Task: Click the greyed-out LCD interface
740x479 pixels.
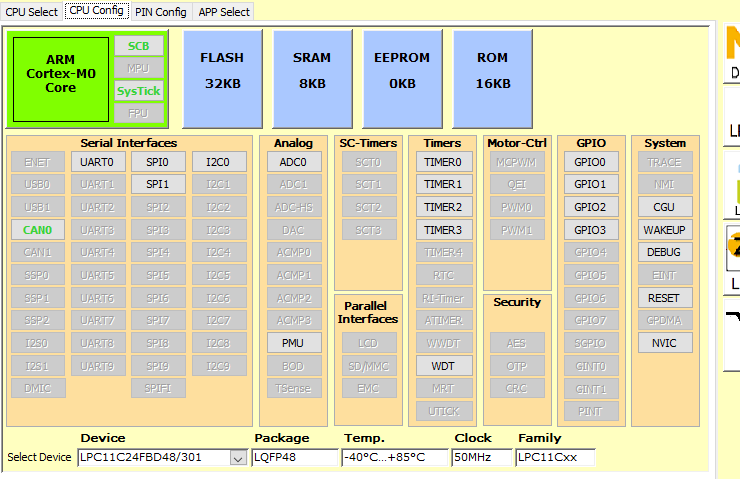Action: tap(369, 343)
